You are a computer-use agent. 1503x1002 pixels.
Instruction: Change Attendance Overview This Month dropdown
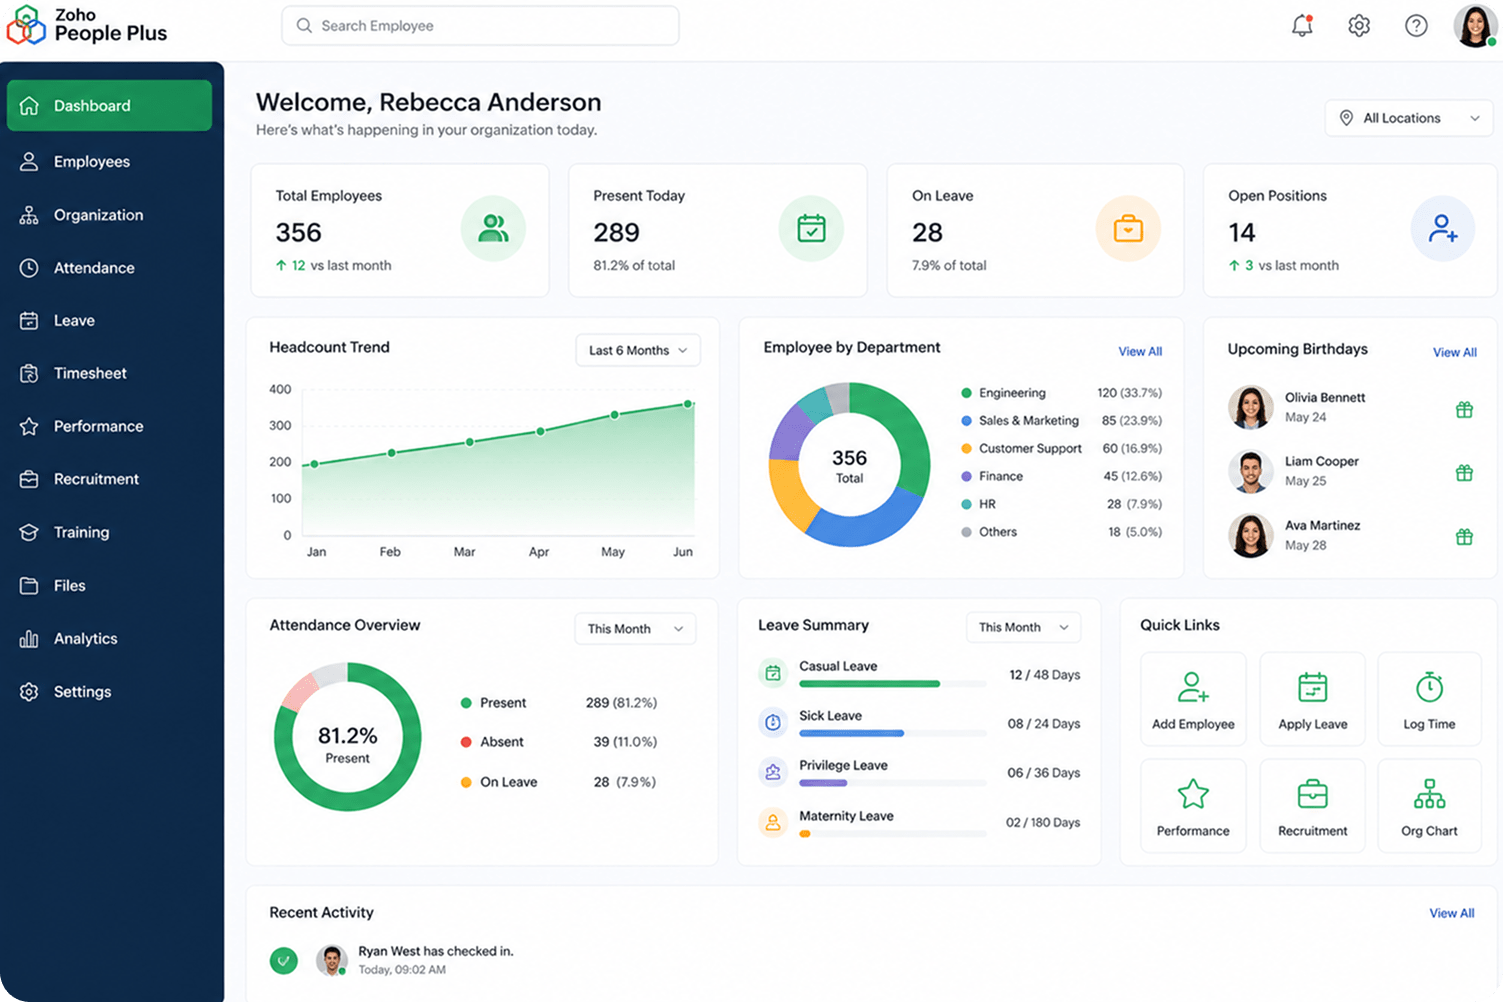635,628
